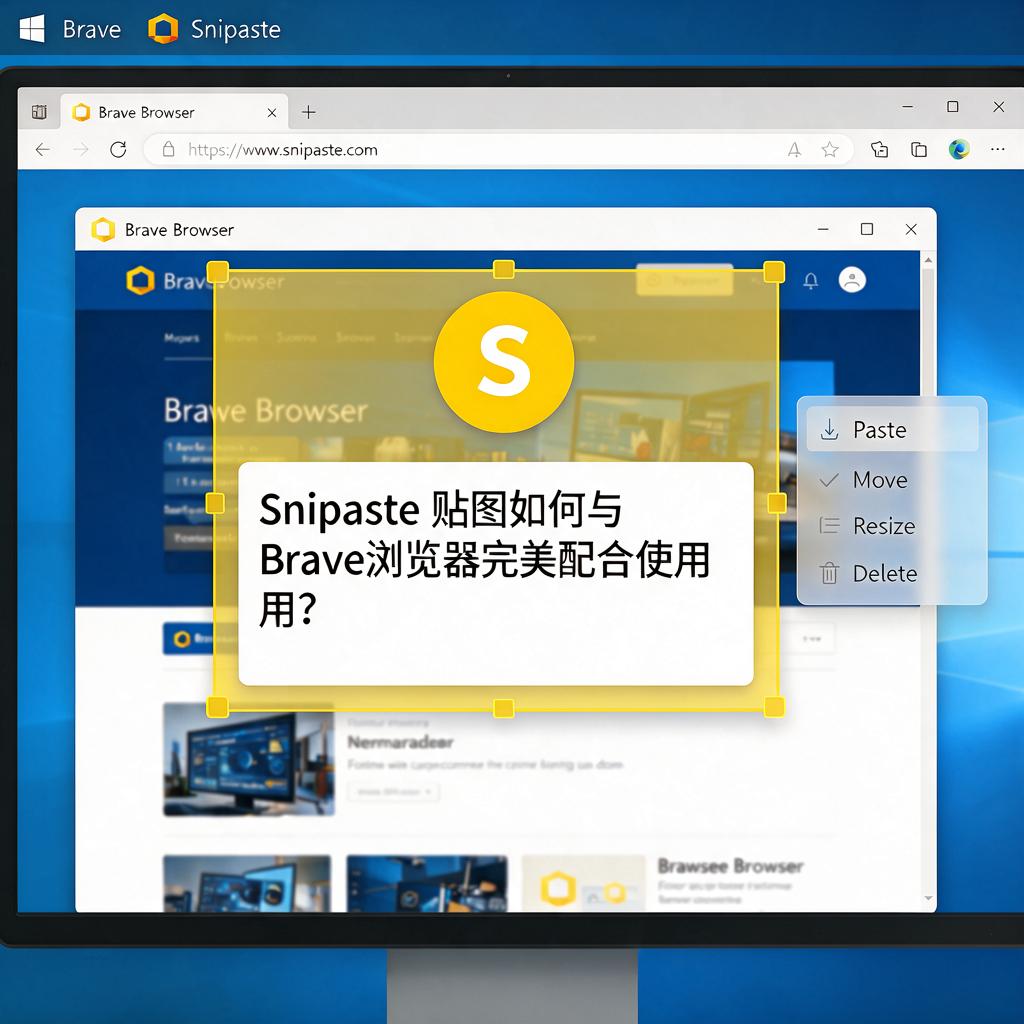
Task: Click the Edge profile icon
Action: click(x=959, y=150)
